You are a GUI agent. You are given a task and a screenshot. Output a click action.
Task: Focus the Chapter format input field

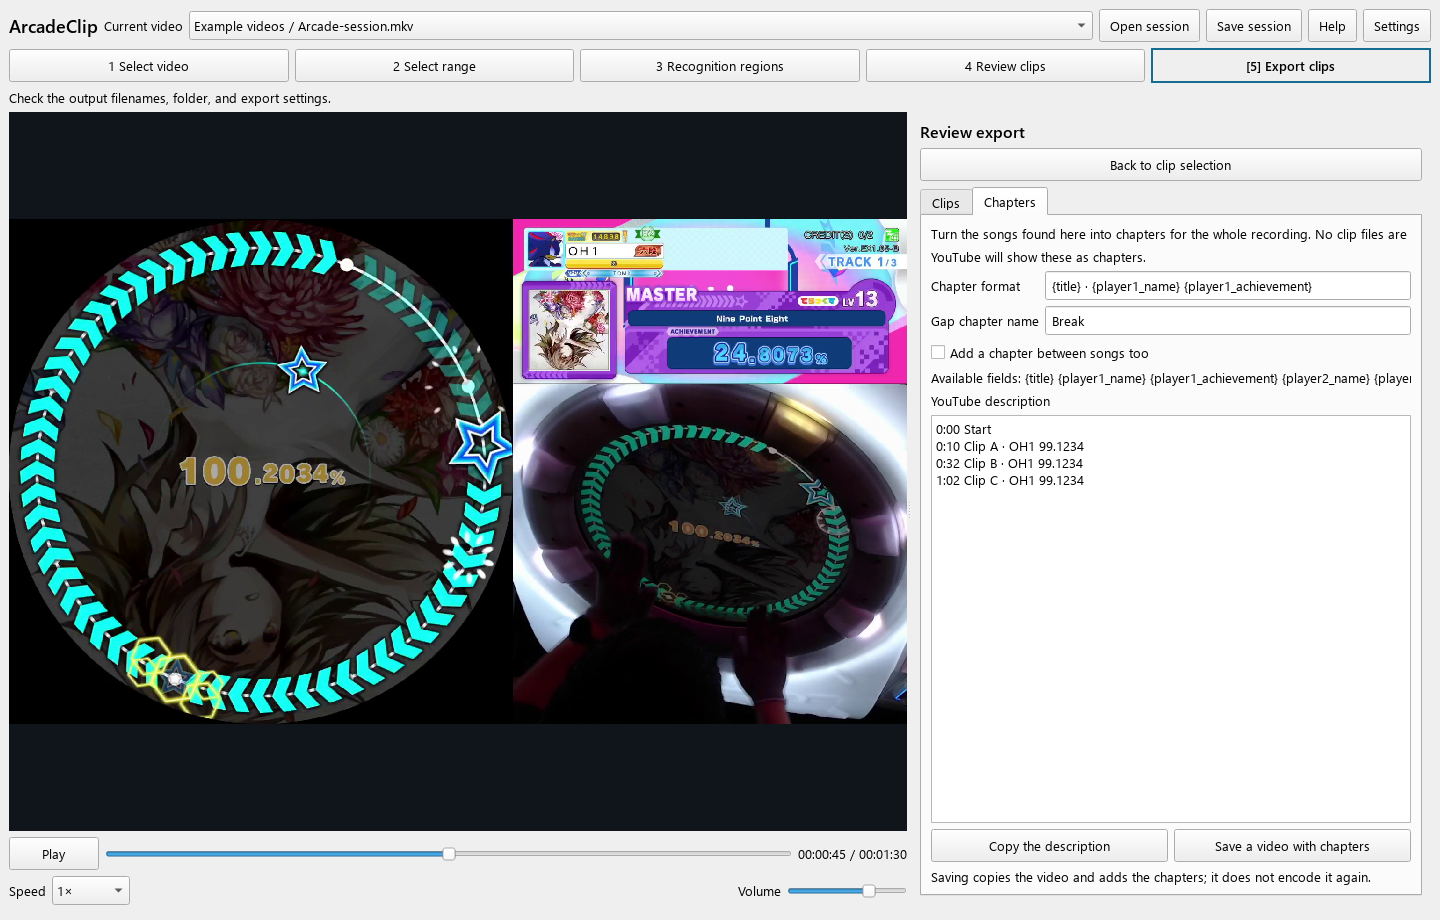1228,286
